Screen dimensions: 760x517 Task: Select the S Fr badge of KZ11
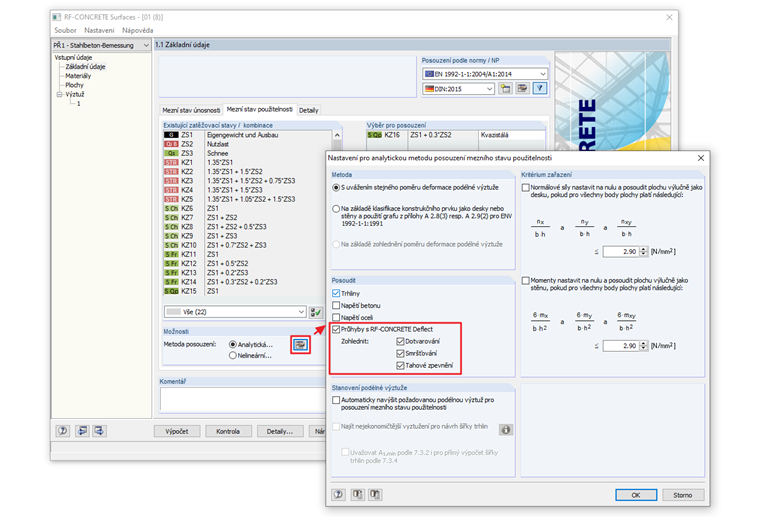coord(171,254)
